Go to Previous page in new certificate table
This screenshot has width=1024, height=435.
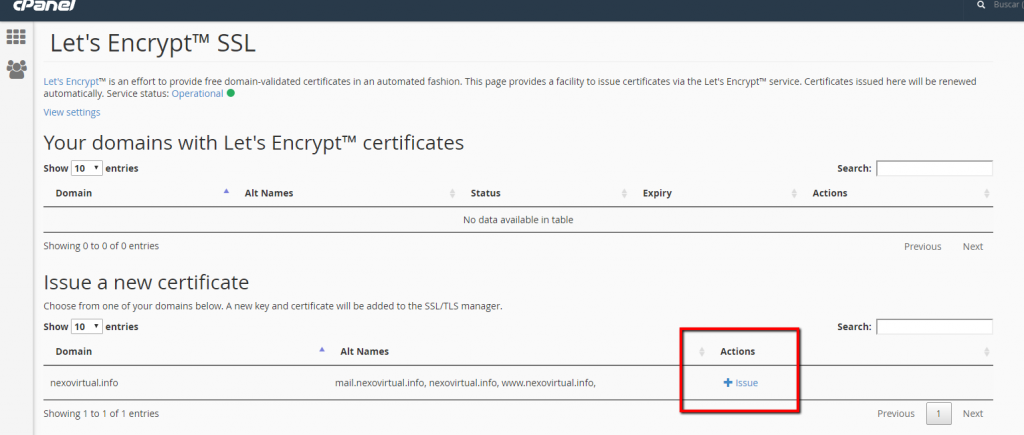click(895, 413)
